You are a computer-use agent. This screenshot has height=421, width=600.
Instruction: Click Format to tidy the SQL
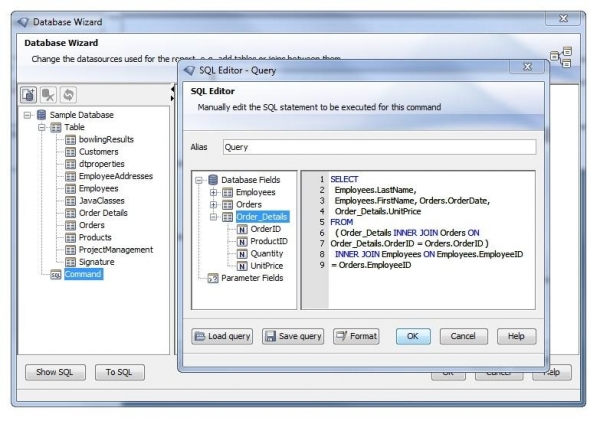coord(356,336)
